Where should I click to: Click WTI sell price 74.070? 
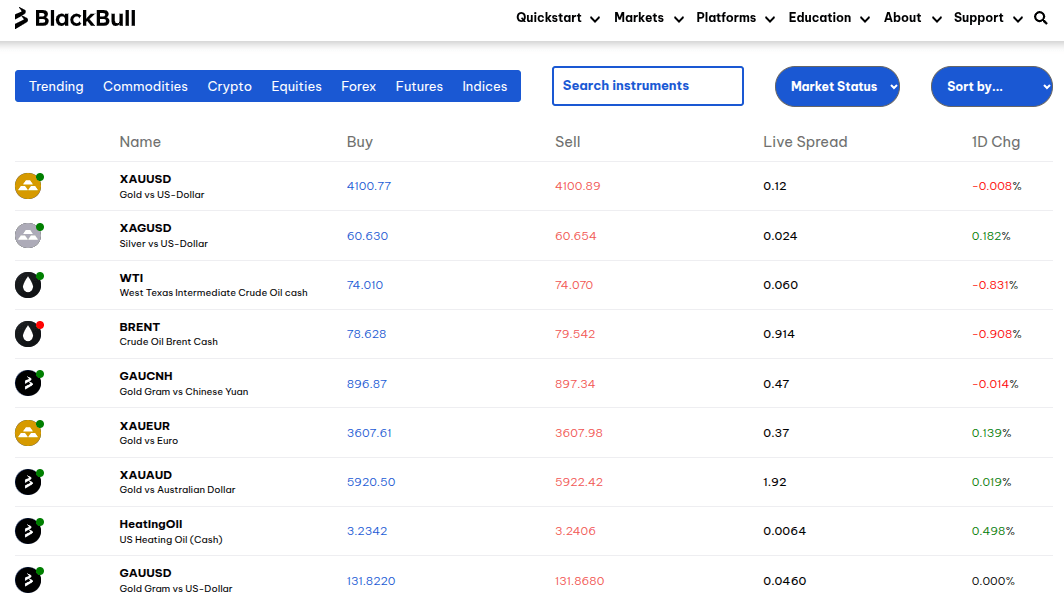(574, 285)
